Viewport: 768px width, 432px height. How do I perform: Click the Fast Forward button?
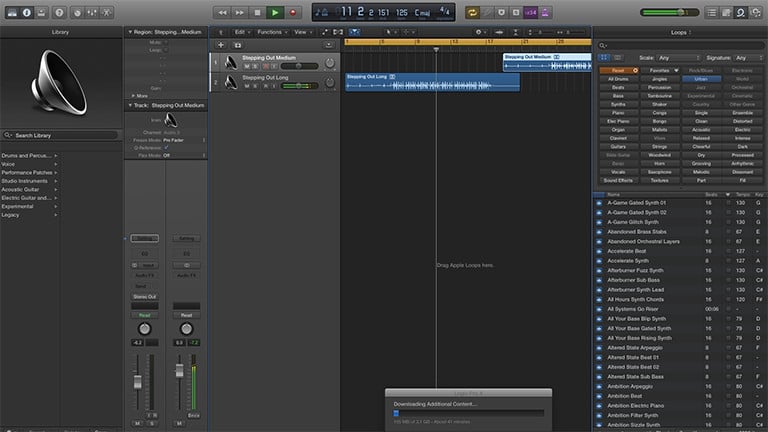click(x=240, y=13)
